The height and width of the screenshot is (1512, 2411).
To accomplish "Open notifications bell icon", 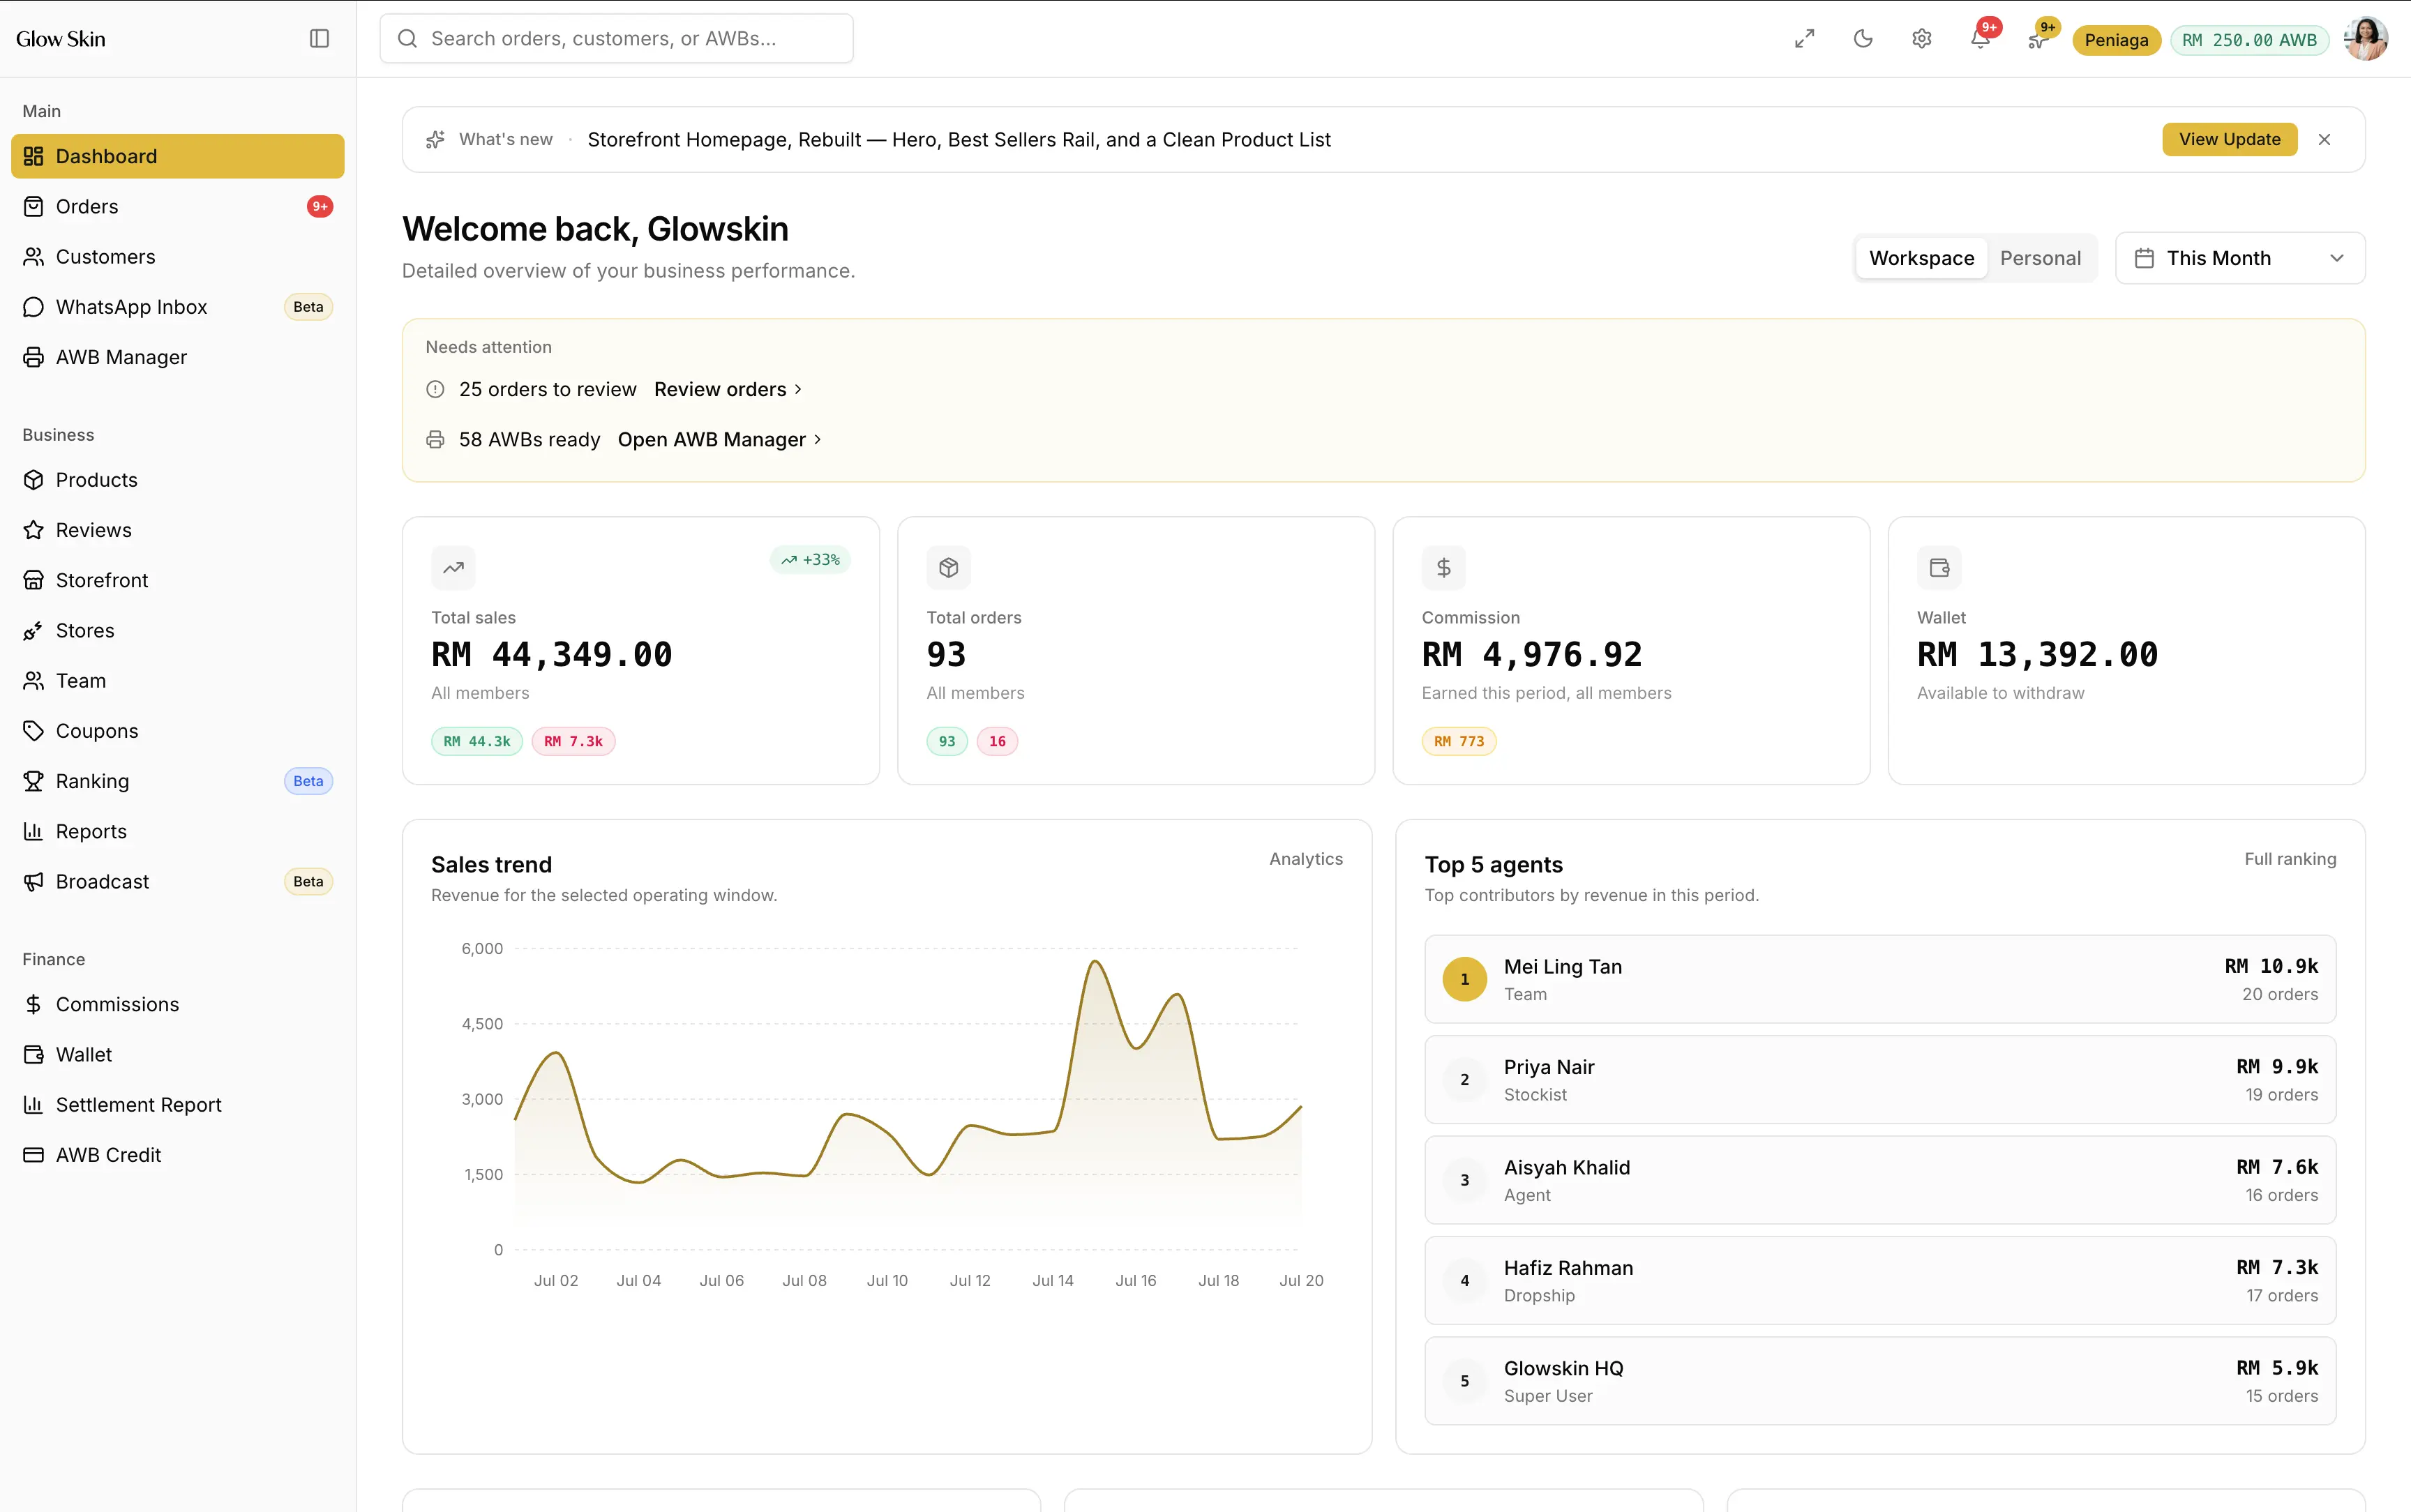I will coord(1980,39).
